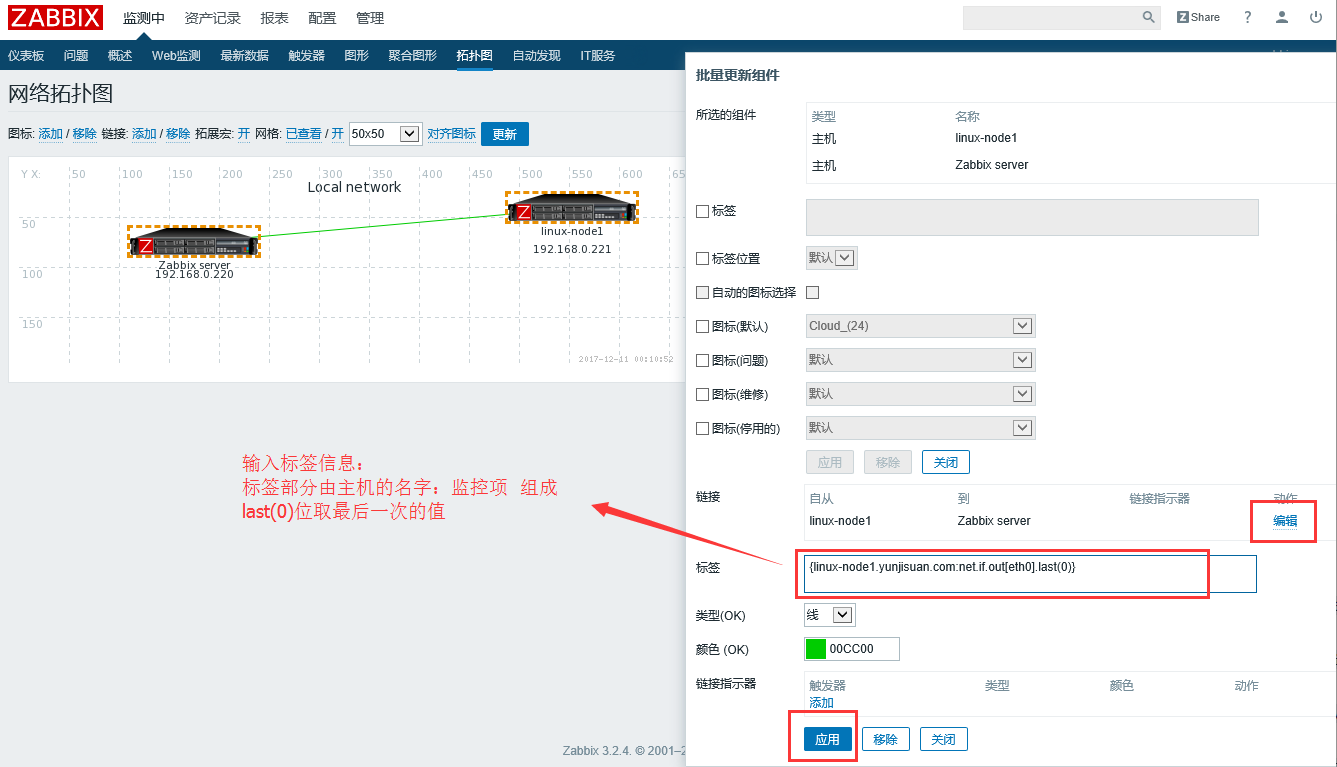
Task: Tick the 图标(维修) checkbox
Action: [702, 394]
